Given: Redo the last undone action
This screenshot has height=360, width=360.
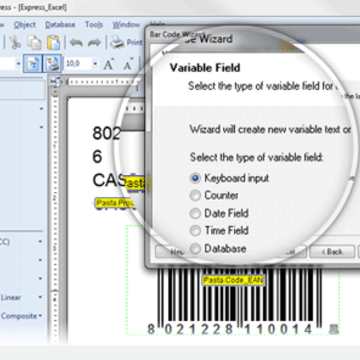Looking at the screenshot, I should [94, 43].
